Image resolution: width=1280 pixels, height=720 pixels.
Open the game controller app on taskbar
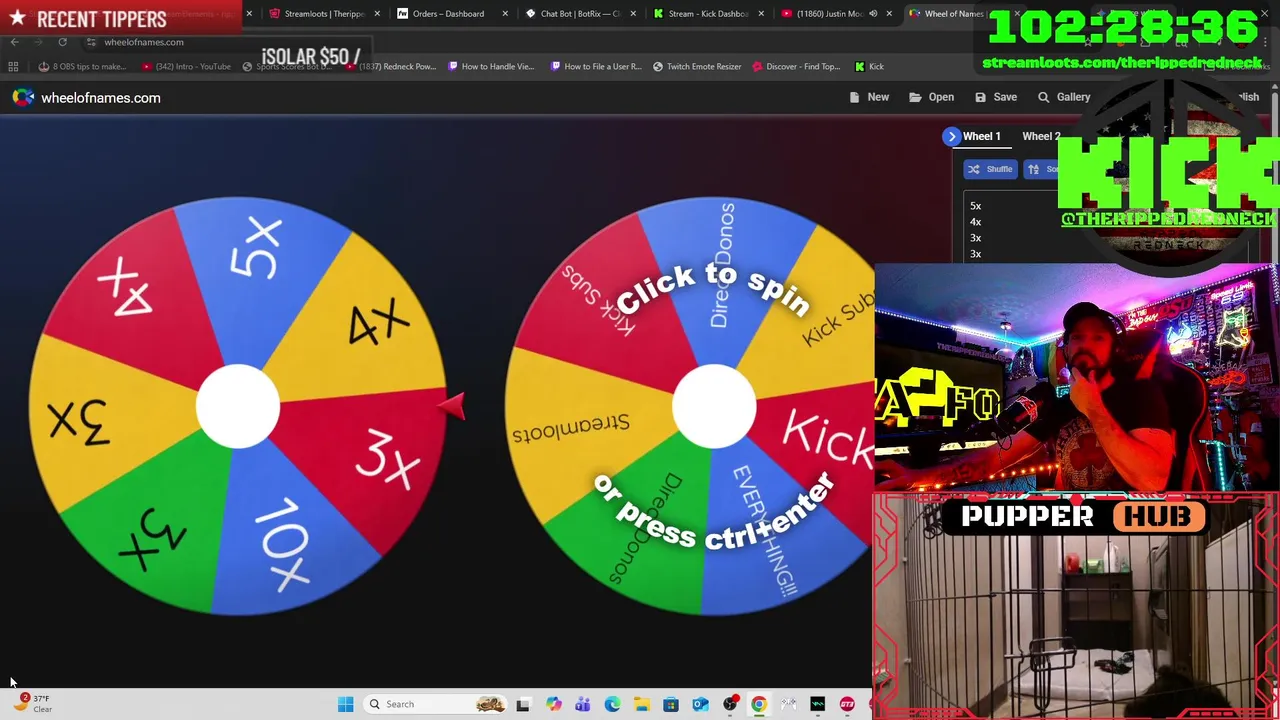tap(789, 704)
